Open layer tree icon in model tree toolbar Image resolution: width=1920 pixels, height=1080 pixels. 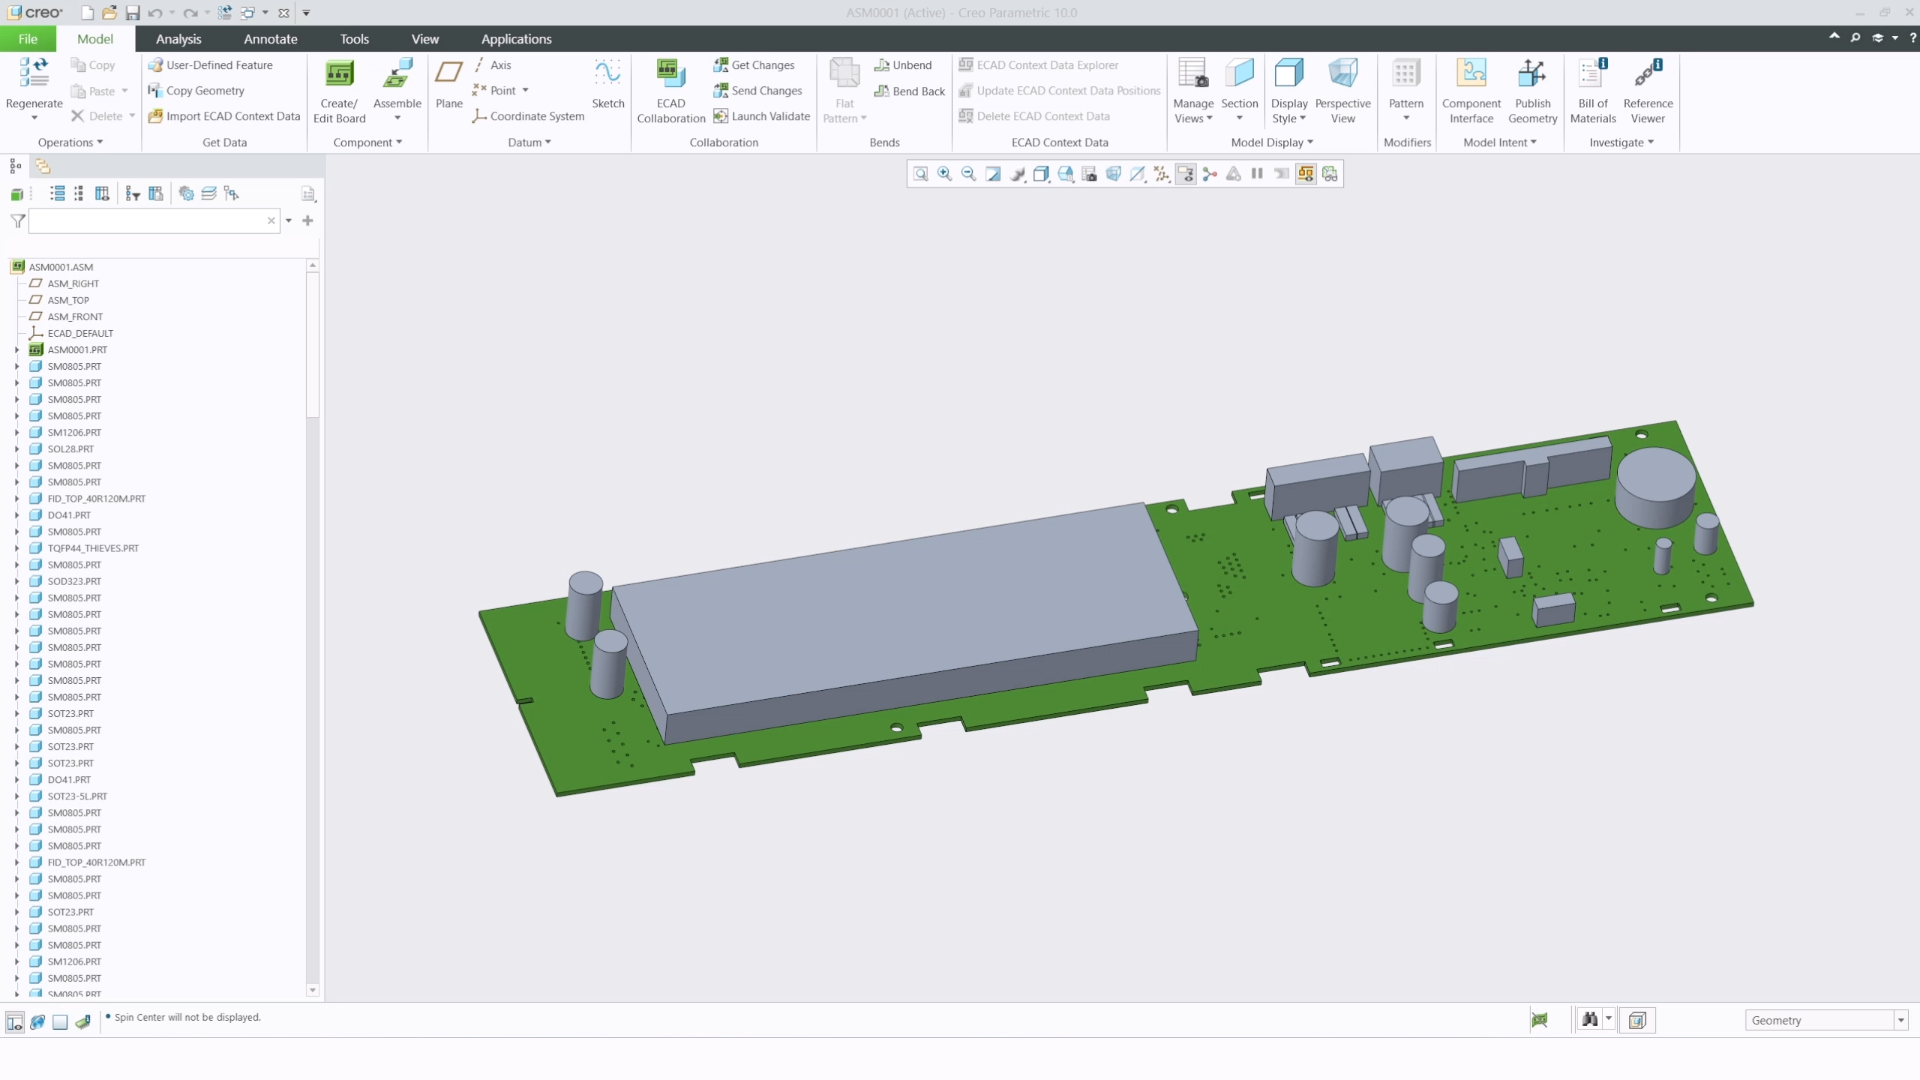(x=209, y=194)
